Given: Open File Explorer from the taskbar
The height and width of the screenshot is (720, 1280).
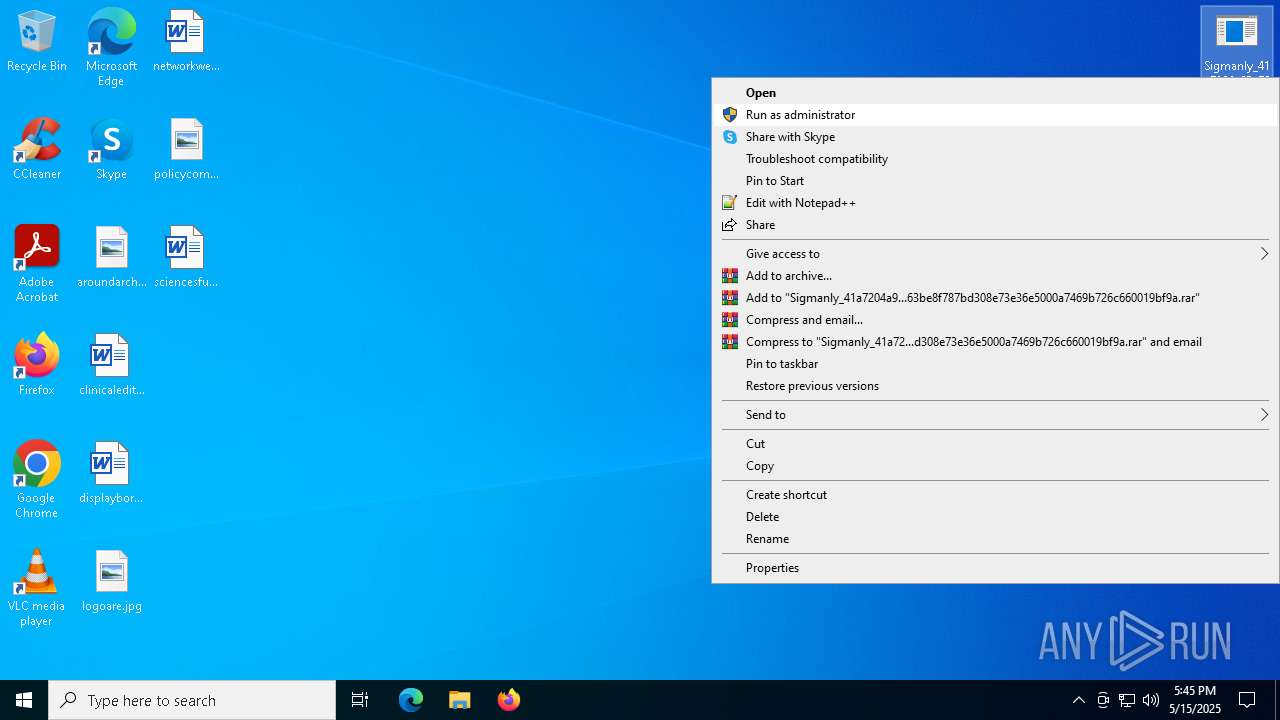Looking at the screenshot, I should (x=460, y=700).
